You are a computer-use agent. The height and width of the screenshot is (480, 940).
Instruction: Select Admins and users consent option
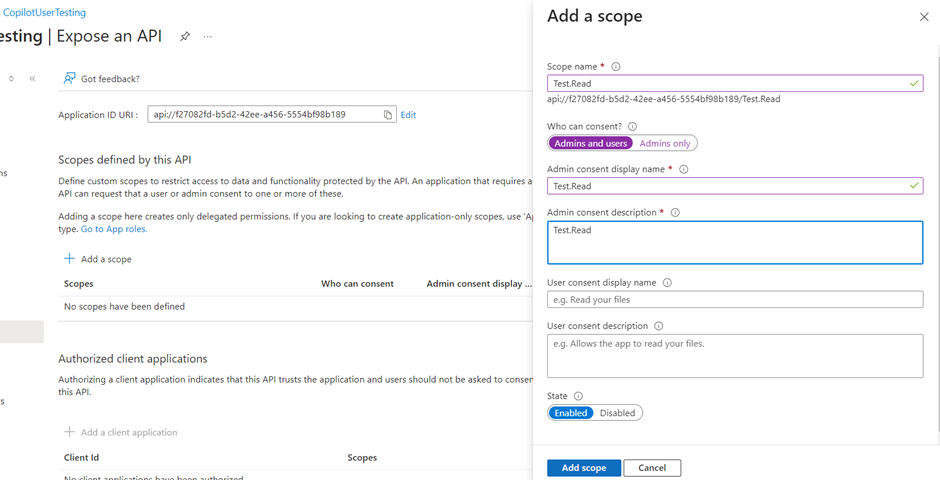[x=591, y=143]
